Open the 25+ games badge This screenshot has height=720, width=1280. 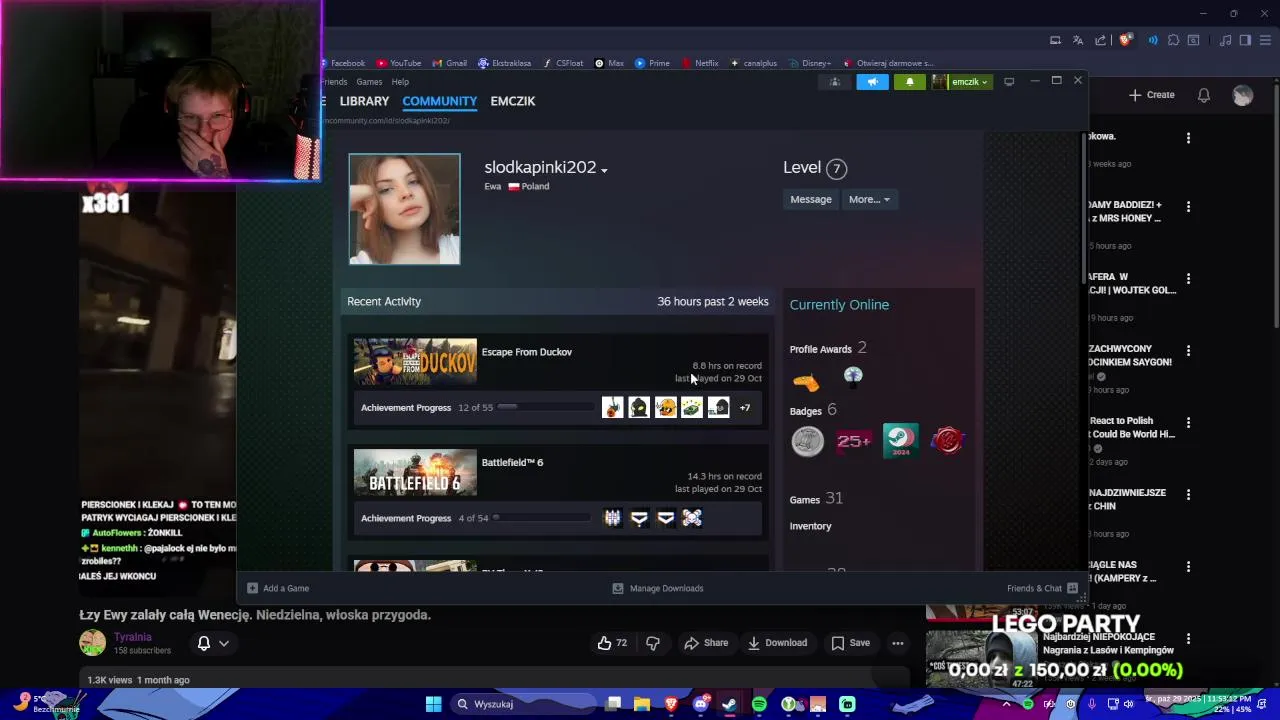854,441
